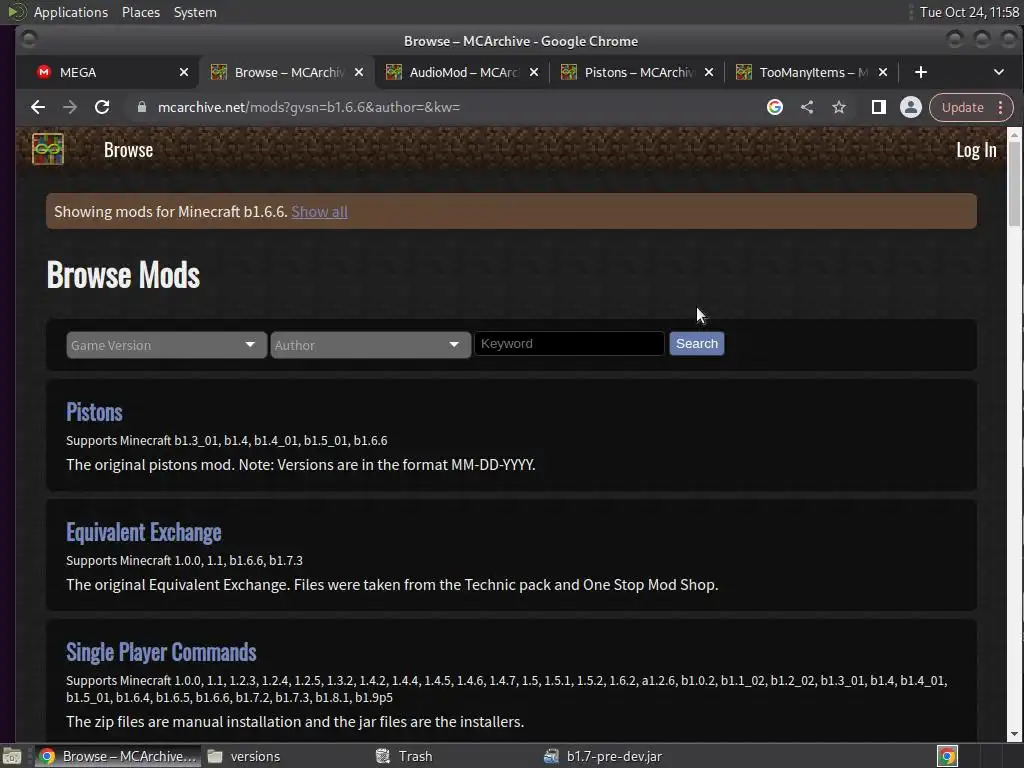
Task: Go forward with the browser arrow
Action: coord(70,107)
